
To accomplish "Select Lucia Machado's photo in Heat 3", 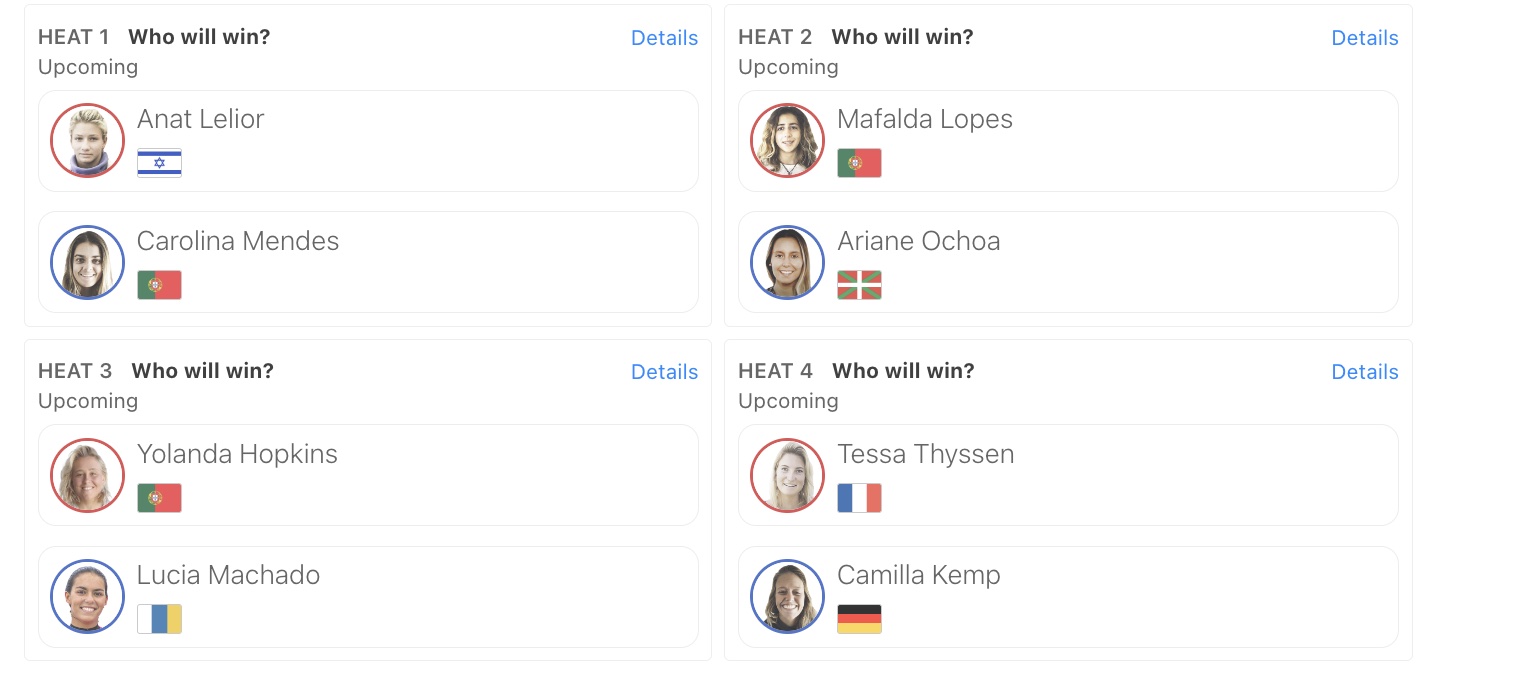I will click(x=88, y=596).
